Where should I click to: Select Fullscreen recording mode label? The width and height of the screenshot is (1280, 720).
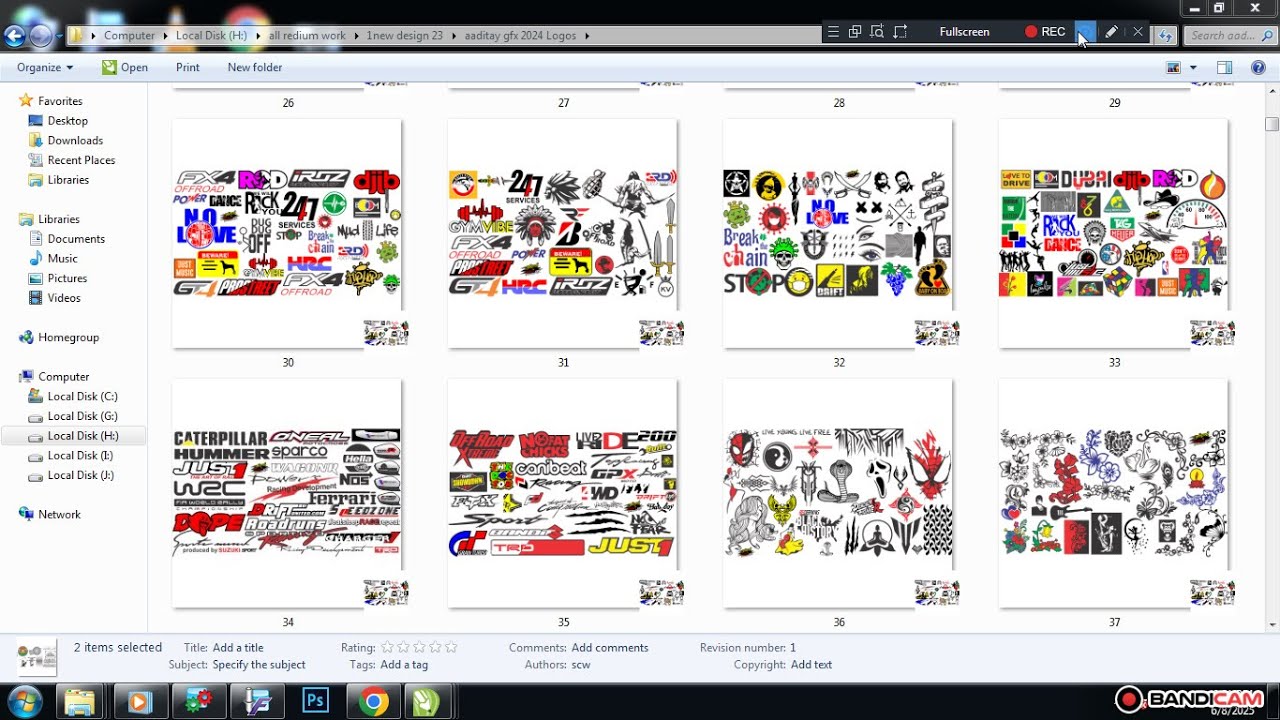(965, 32)
